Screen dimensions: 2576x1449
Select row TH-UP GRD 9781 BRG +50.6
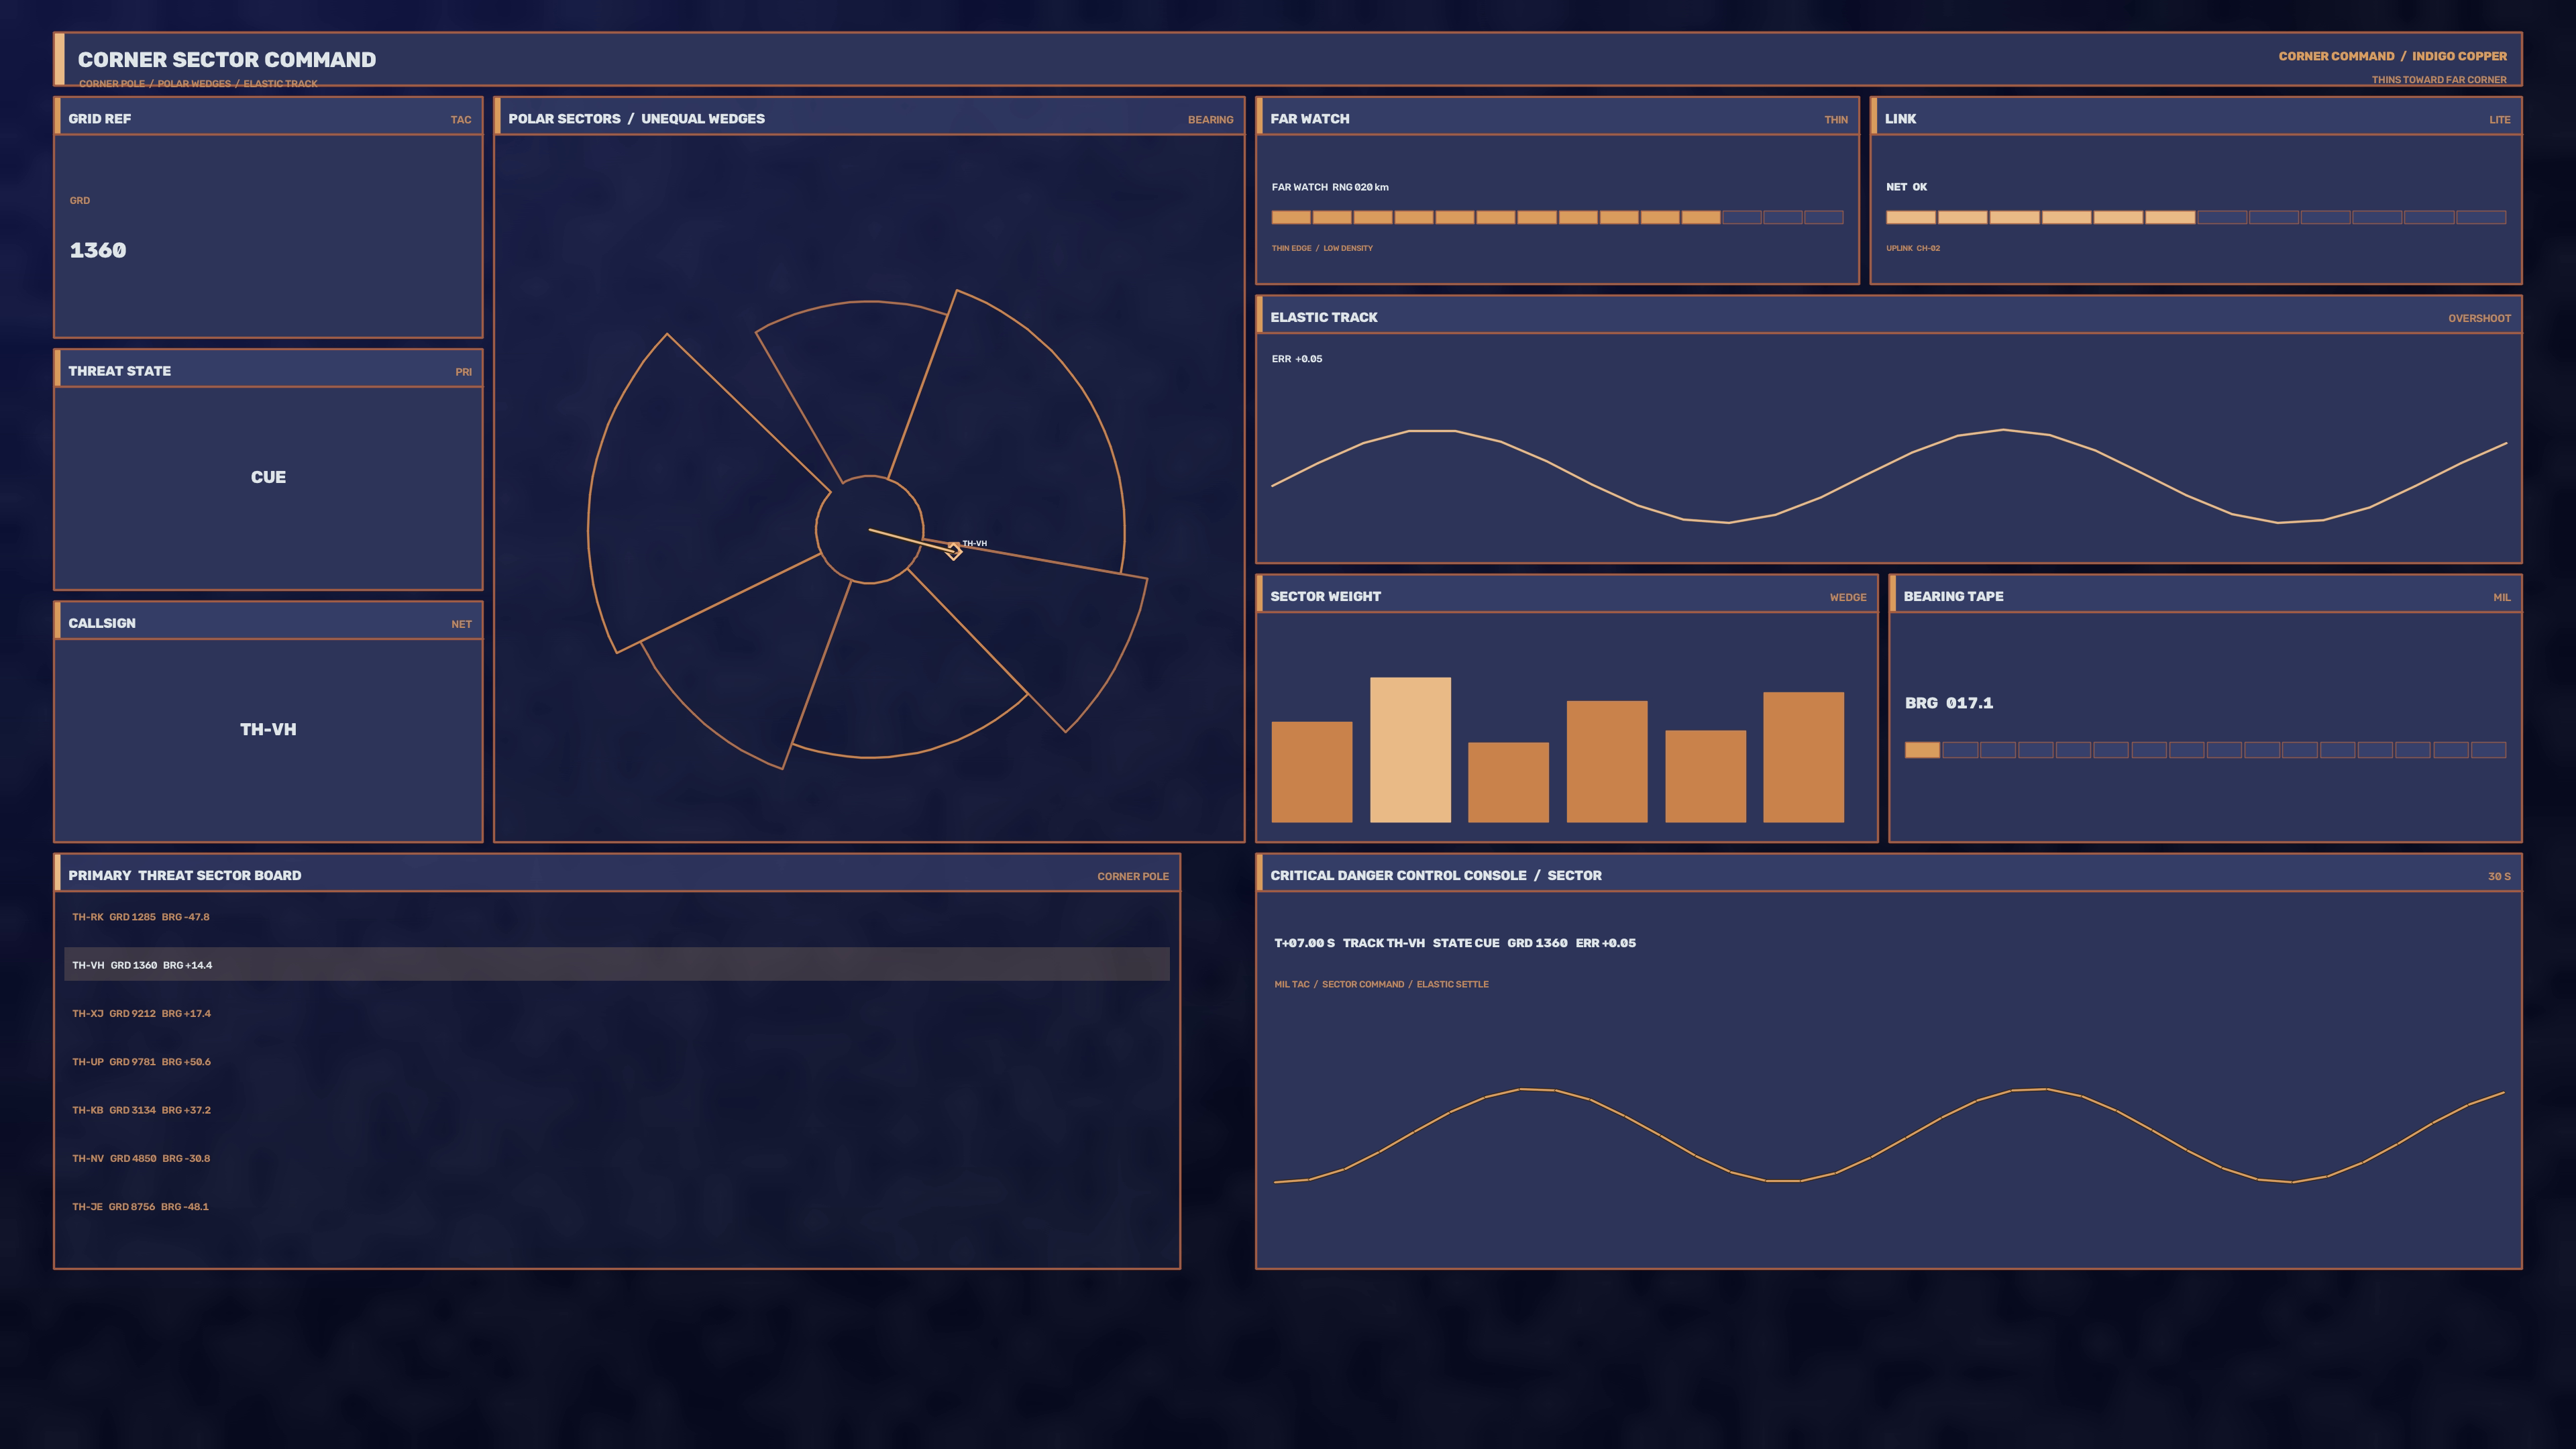617,1061
